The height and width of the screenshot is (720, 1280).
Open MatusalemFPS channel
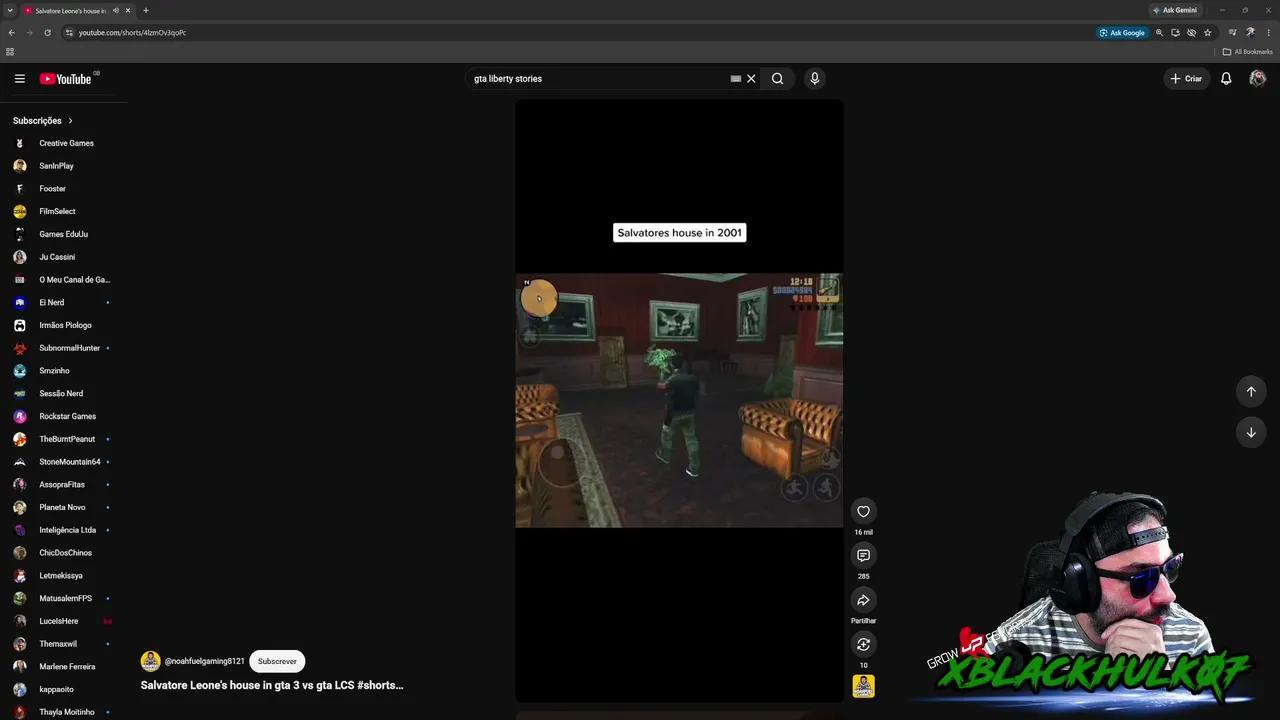64,598
